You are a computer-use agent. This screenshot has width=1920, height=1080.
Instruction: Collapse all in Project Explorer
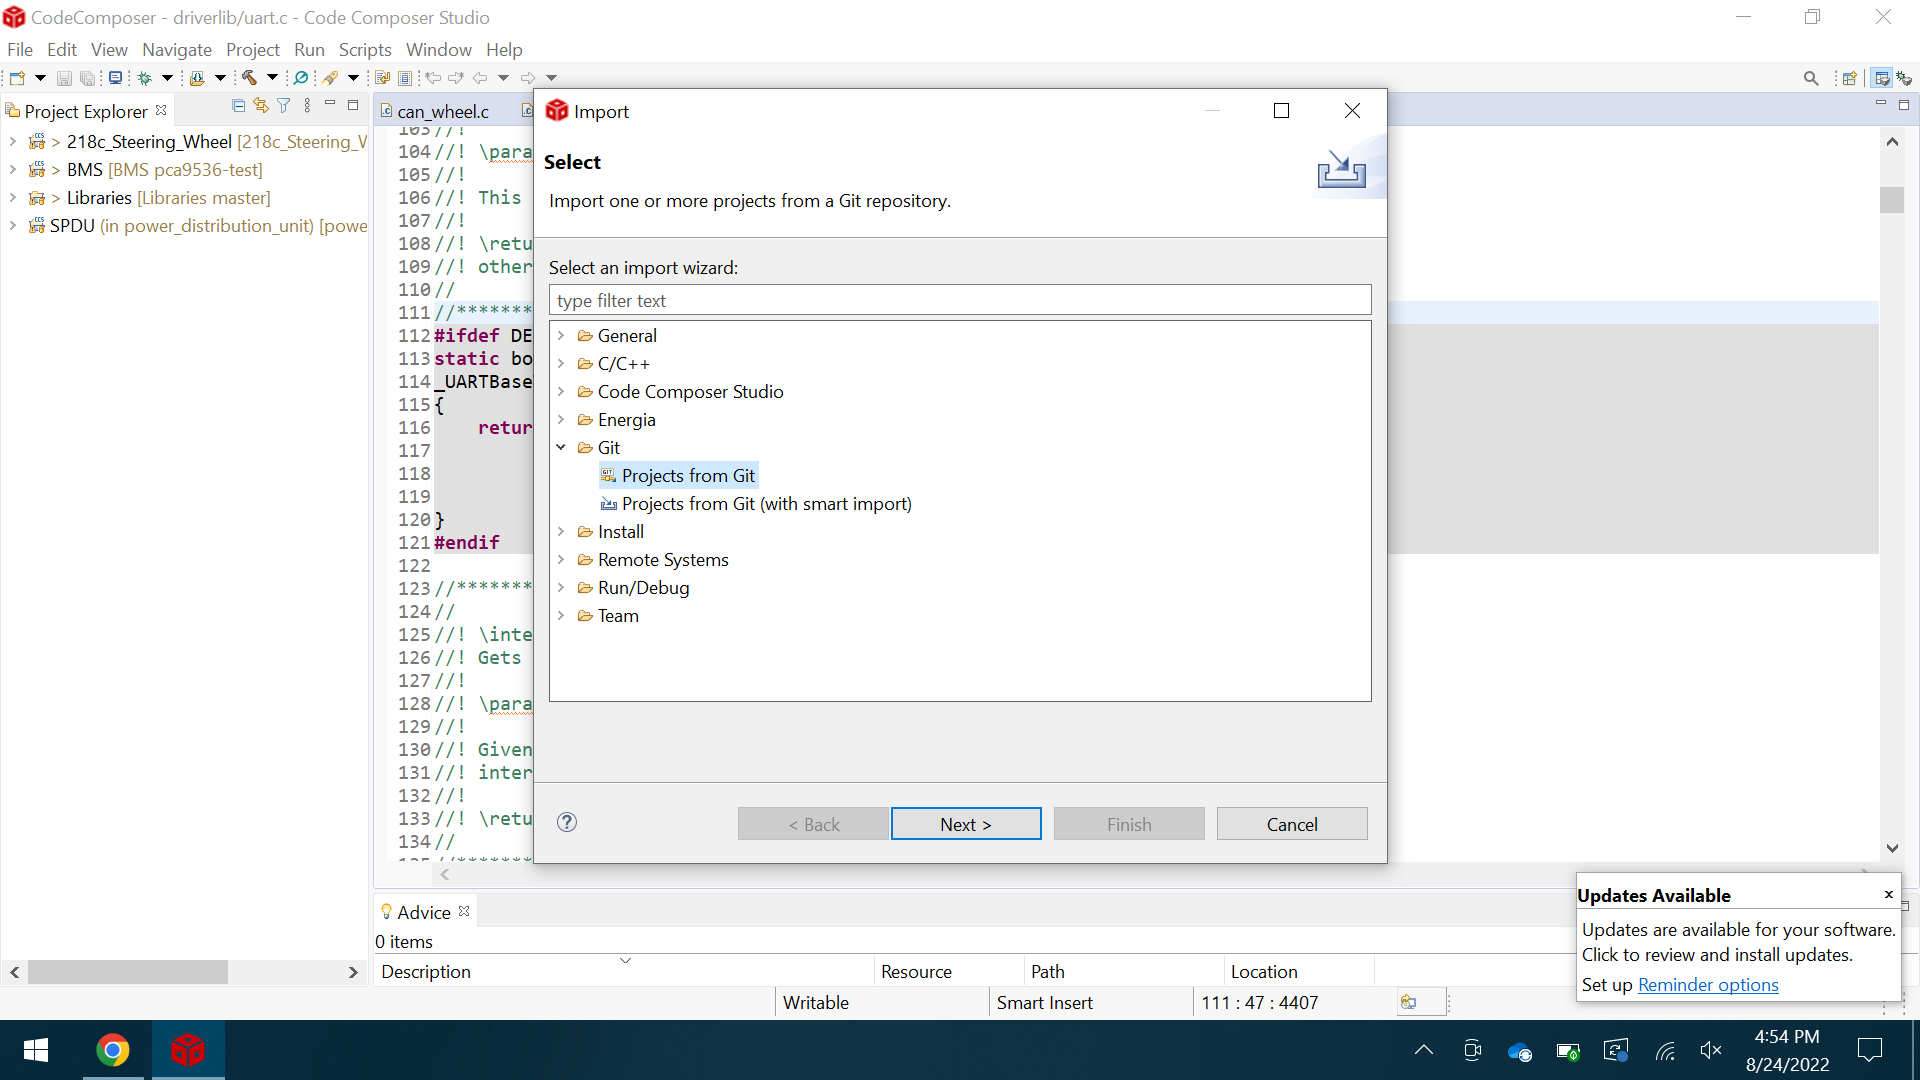pyautogui.click(x=238, y=106)
